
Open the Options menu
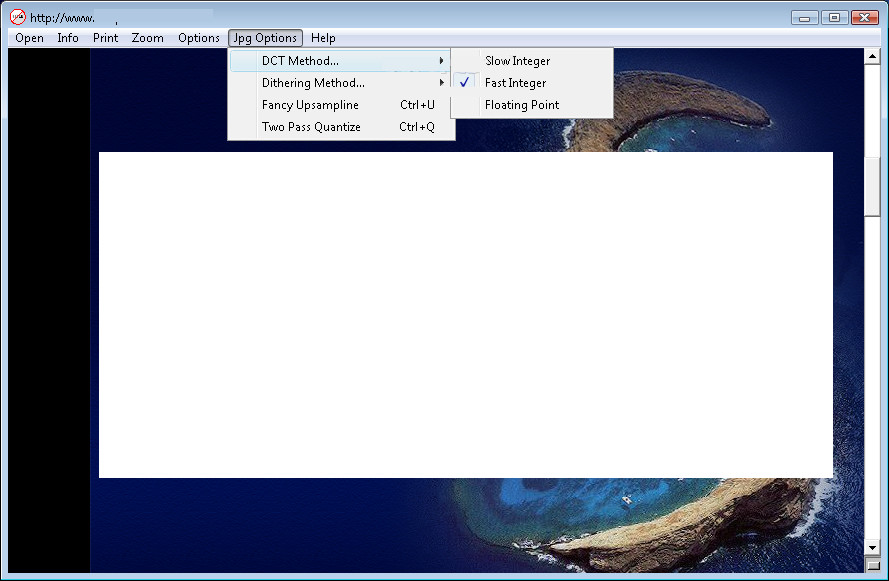tap(198, 38)
